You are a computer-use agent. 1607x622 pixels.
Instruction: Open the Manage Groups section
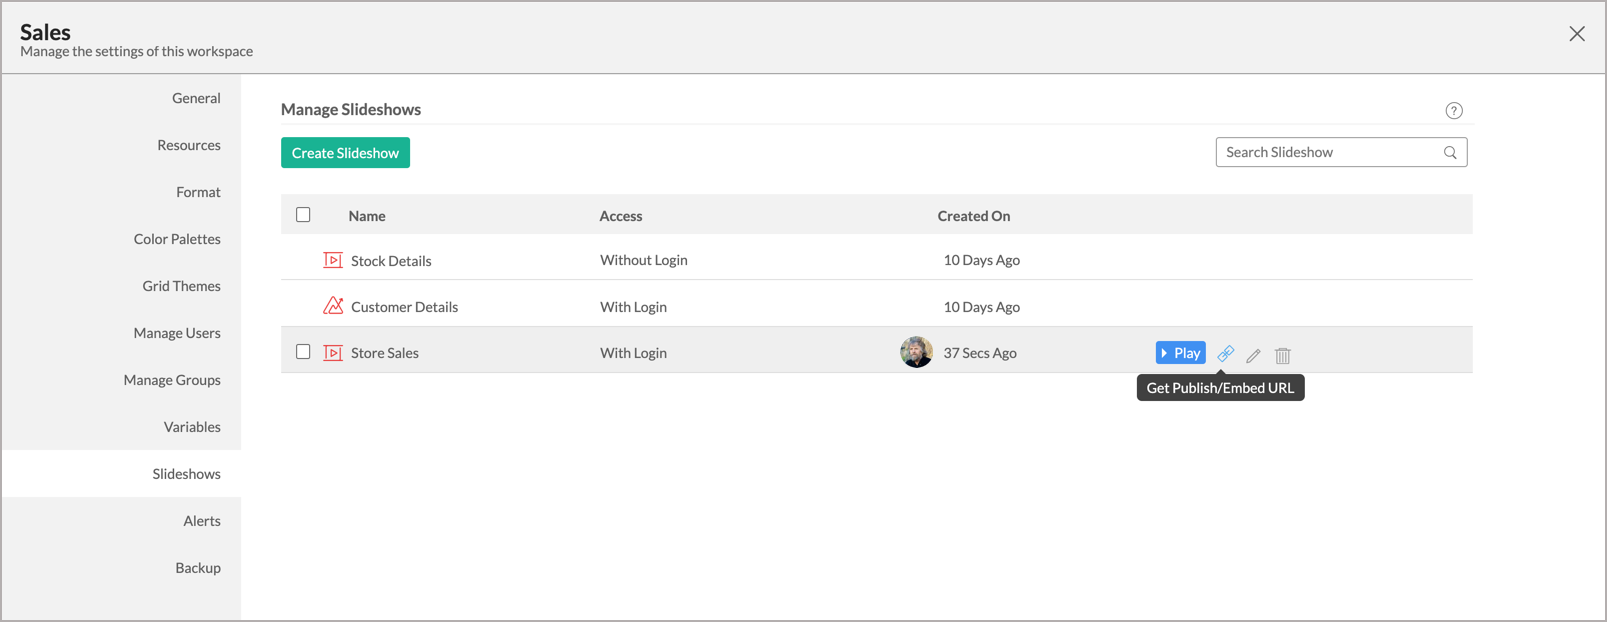pos(172,380)
